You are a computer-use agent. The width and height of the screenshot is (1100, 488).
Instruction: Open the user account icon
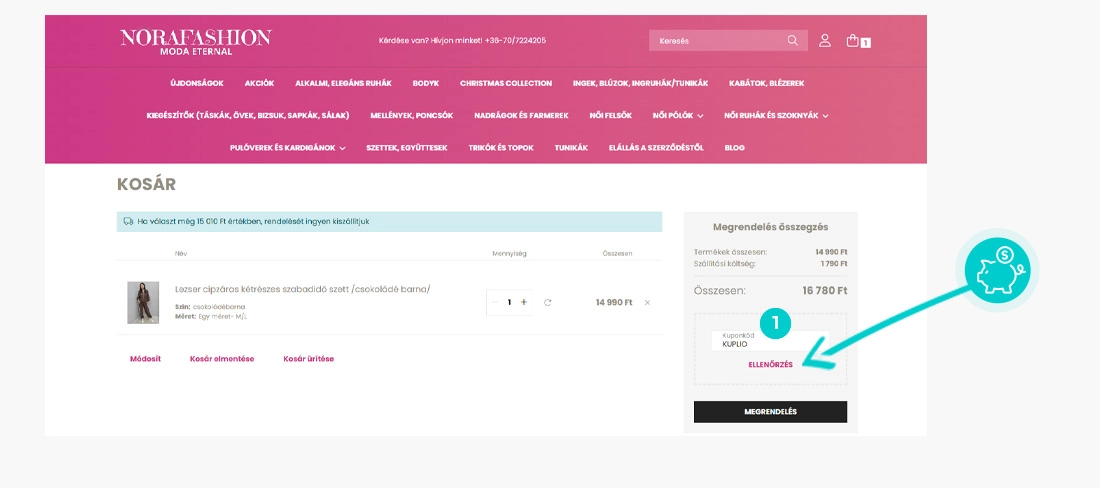point(825,41)
